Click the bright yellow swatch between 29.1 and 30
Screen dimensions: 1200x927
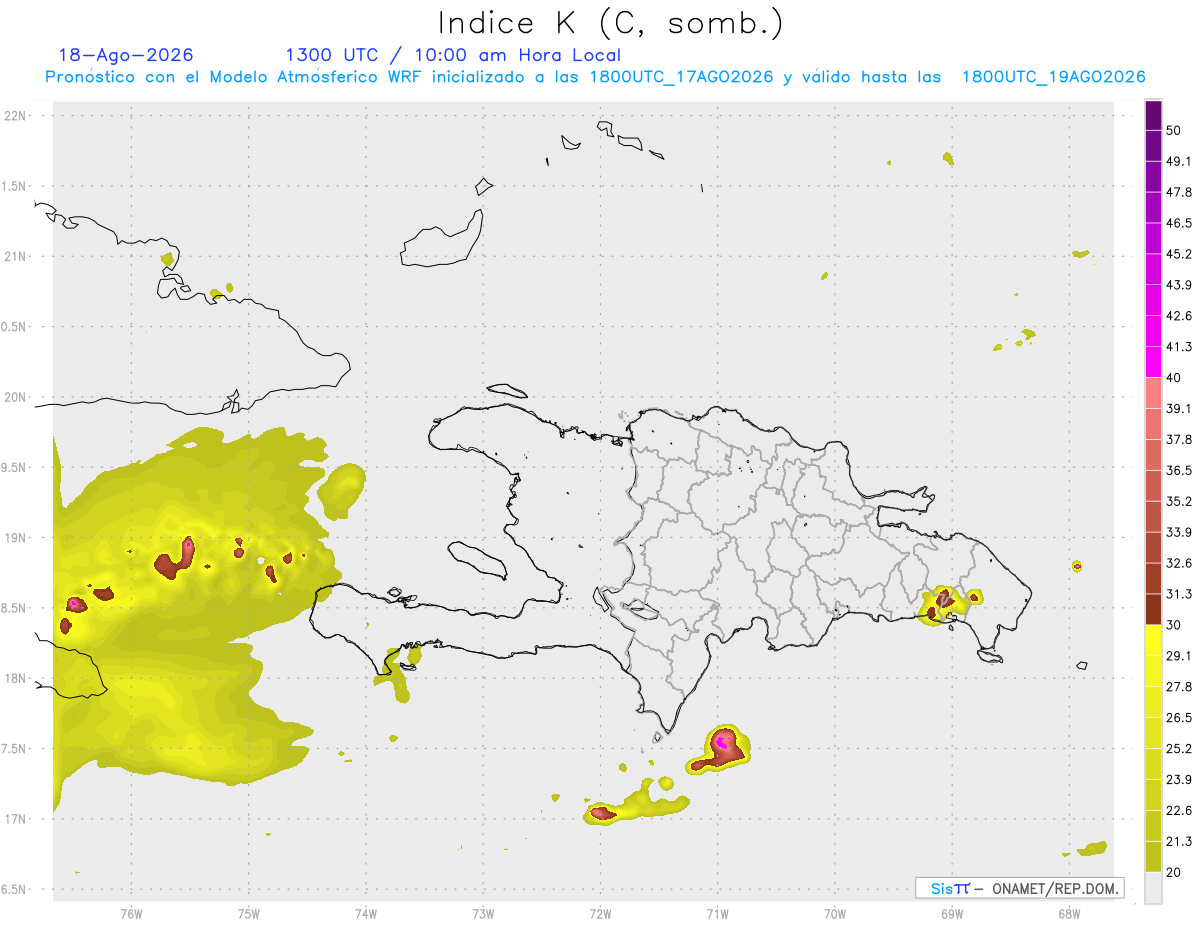[x=1153, y=641]
